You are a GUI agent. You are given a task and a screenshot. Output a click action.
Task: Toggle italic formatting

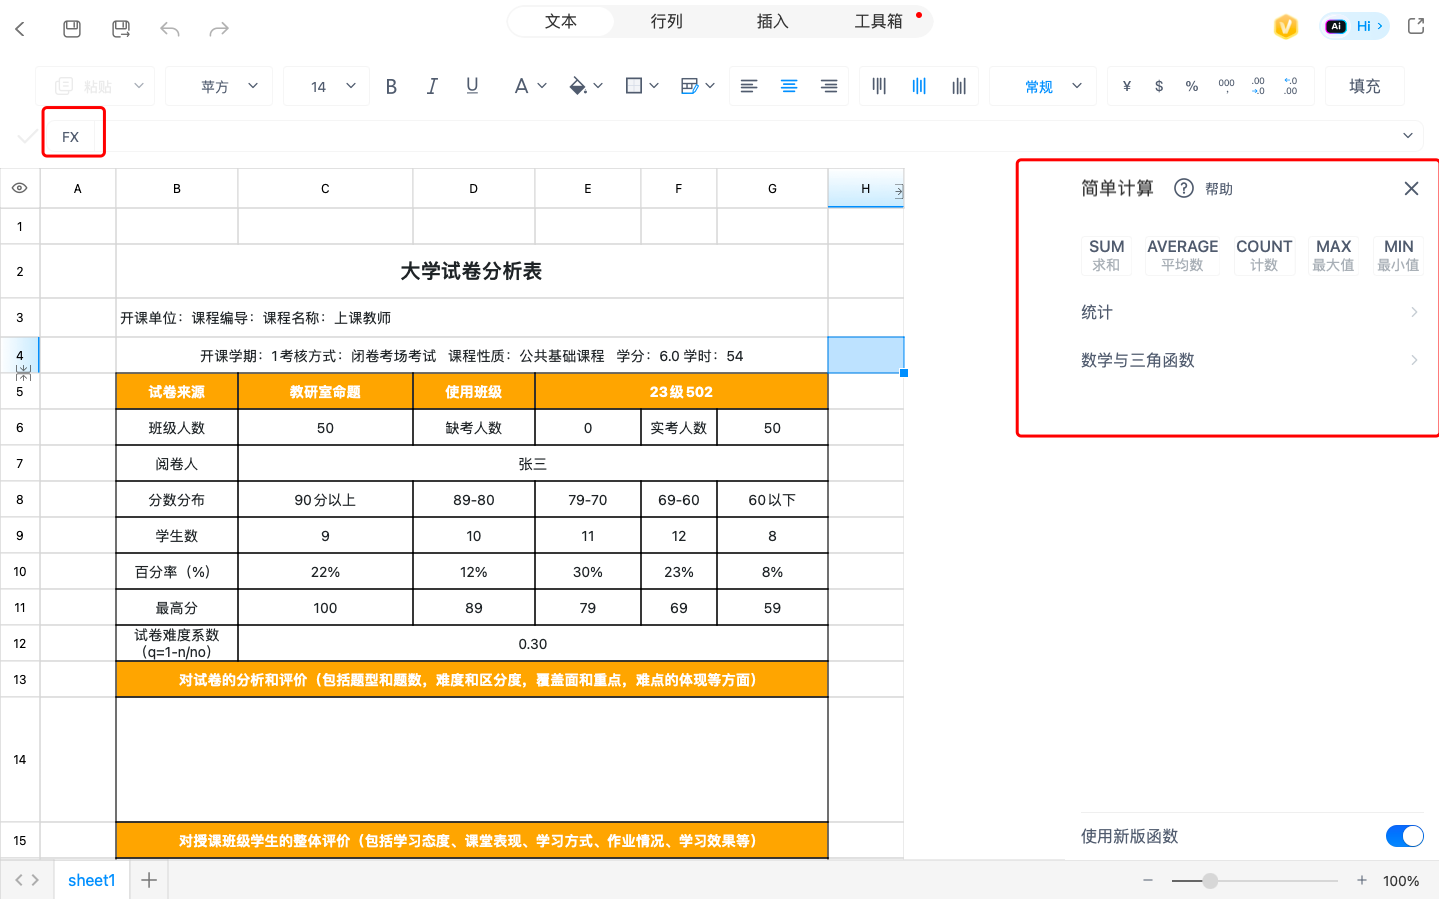(x=432, y=87)
